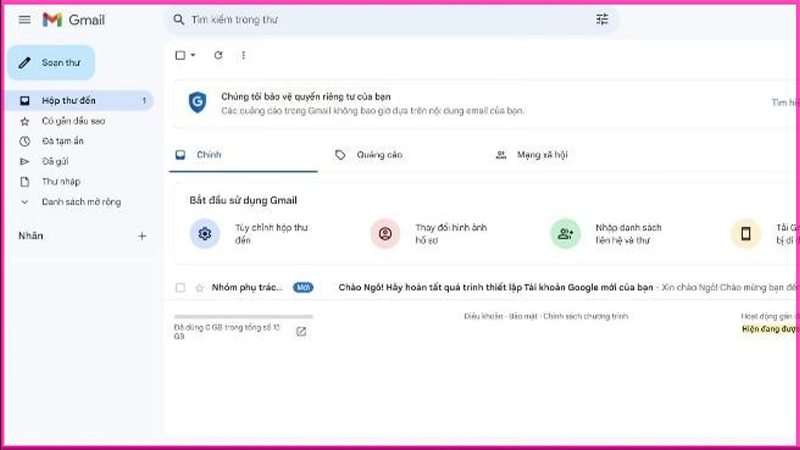
Task: Open Hộp thư đến folder
Action: coord(79,101)
